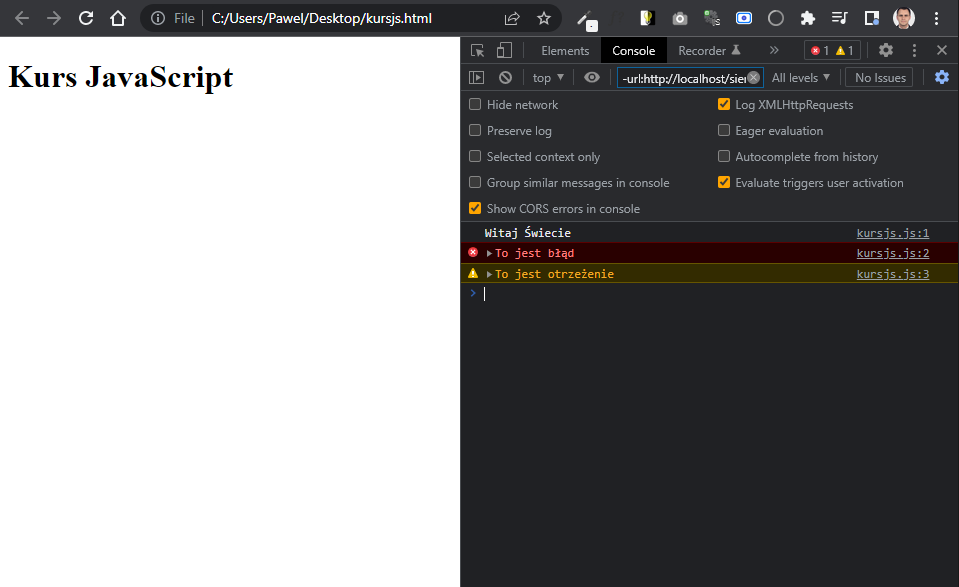
Task: Open kursjs.js:1 source link
Action: point(892,233)
